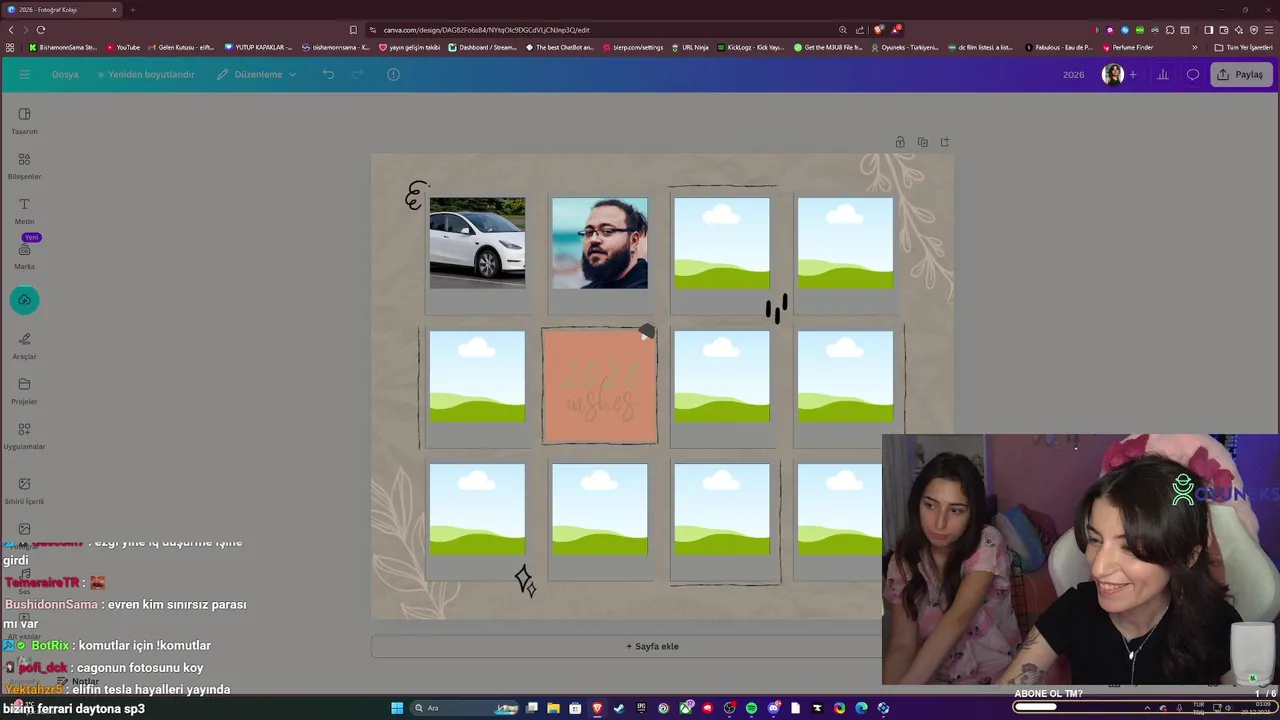1280x720 pixels.
Task: Open File Explorer from the taskbar
Action: [553, 708]
